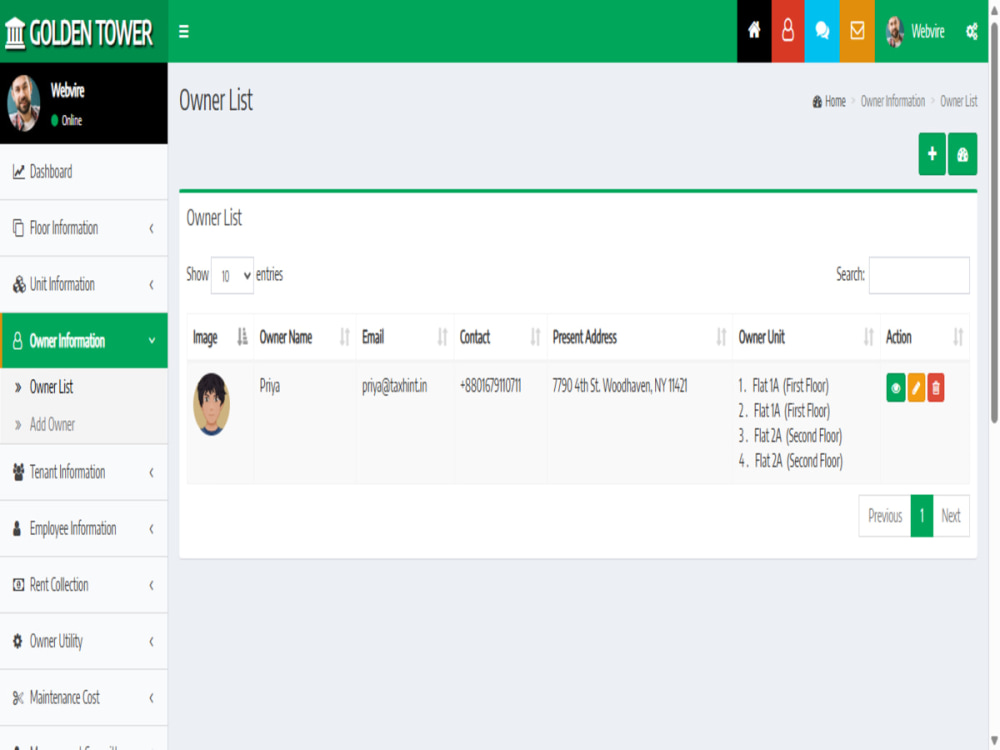Screen dimensions: 1000x750
Task: Click pagination page 1 button
Action: point(922,516)
